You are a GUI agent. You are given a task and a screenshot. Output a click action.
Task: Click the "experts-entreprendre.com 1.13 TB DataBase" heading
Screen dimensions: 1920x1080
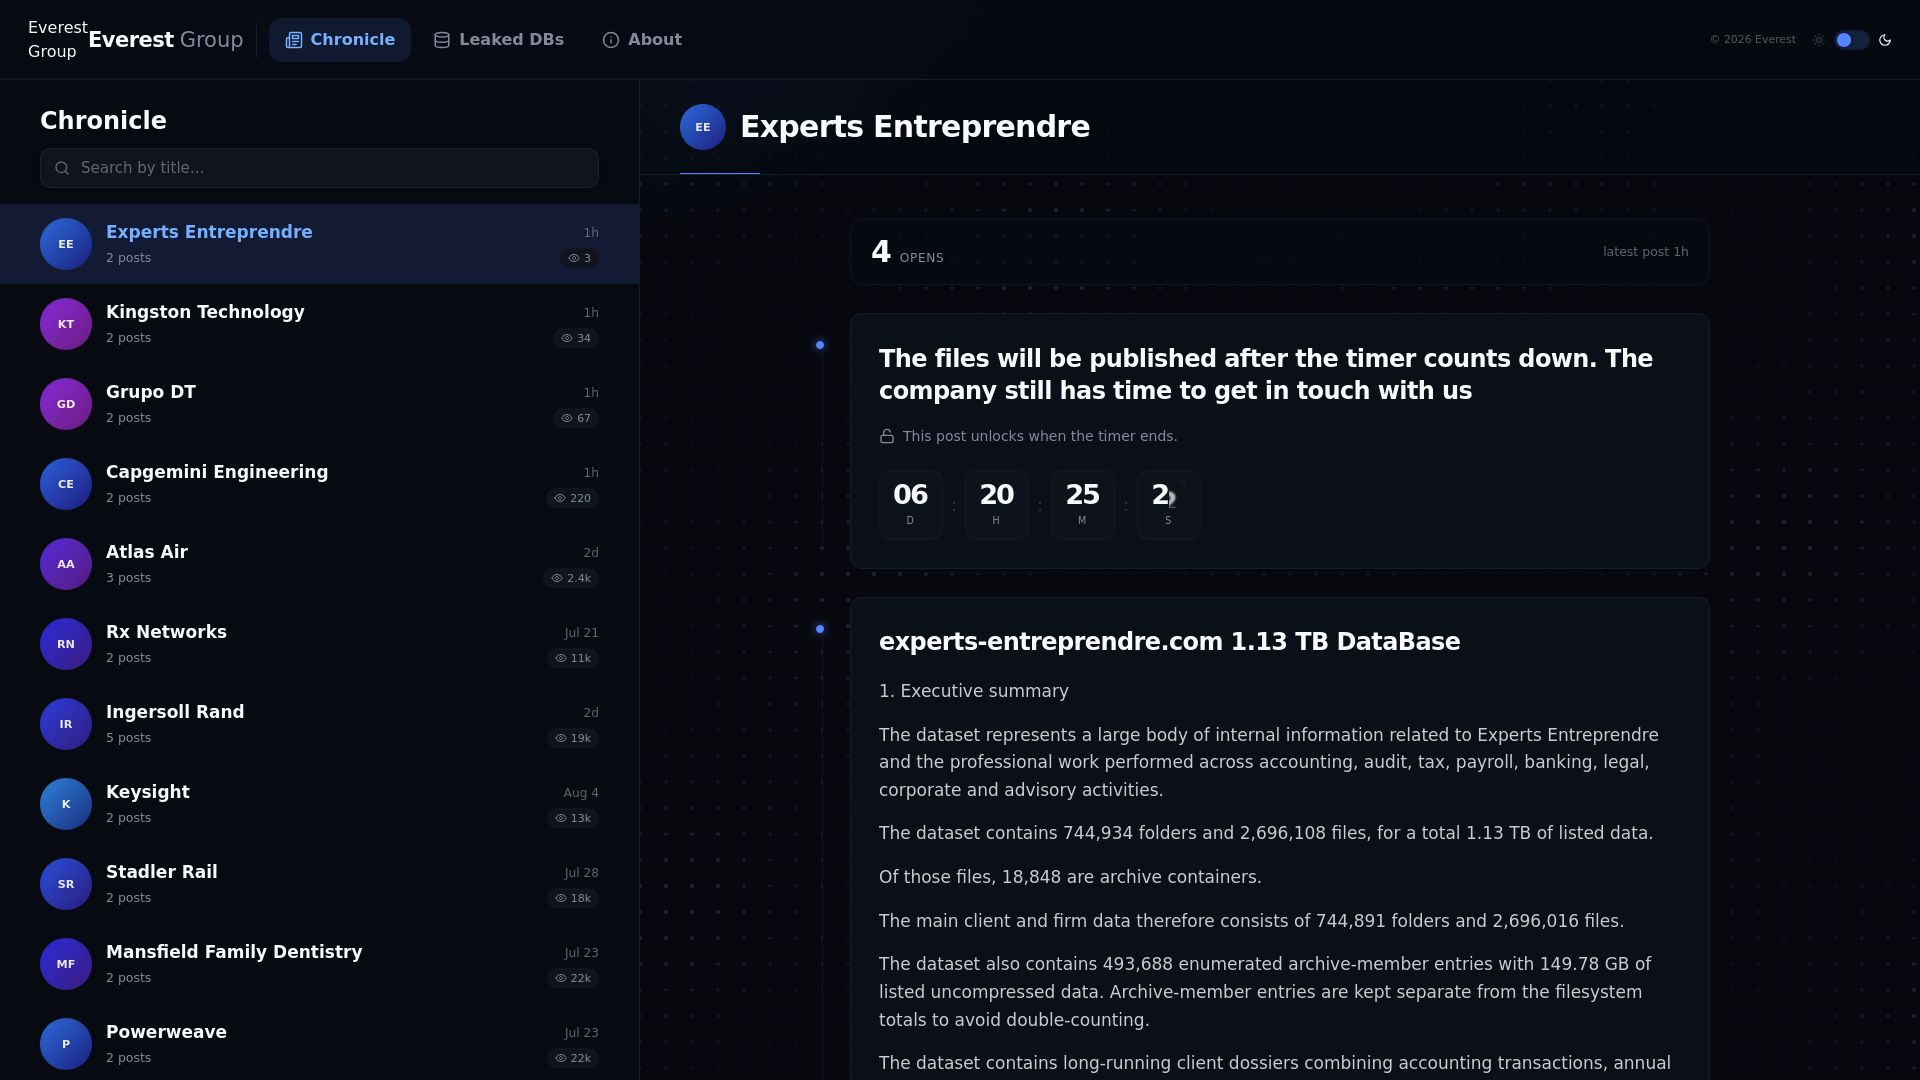pyautogui.click(x=1170, y=642)
